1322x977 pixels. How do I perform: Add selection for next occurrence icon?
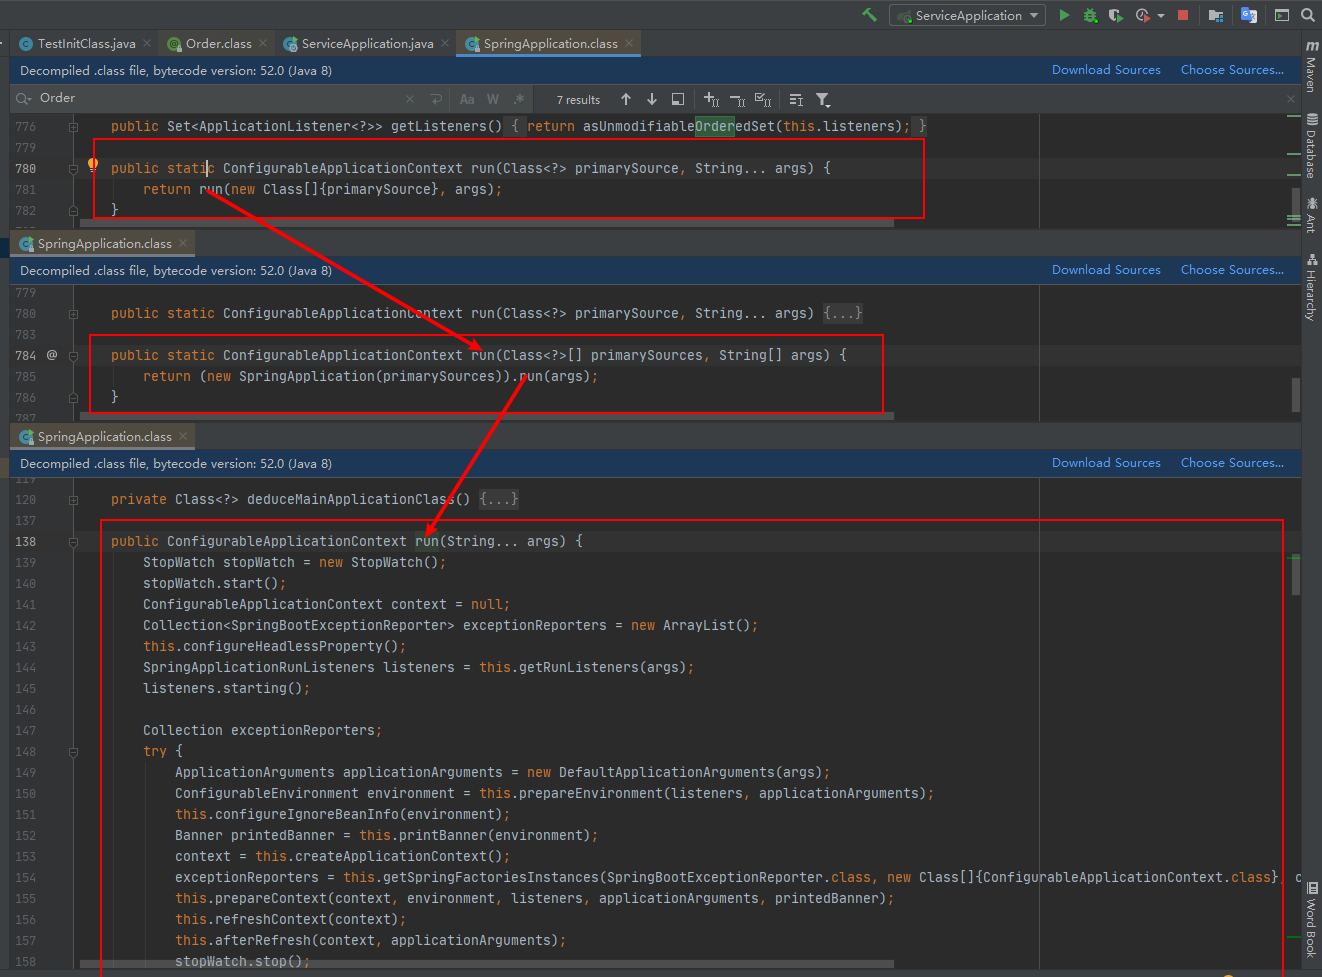click(711, 99)
